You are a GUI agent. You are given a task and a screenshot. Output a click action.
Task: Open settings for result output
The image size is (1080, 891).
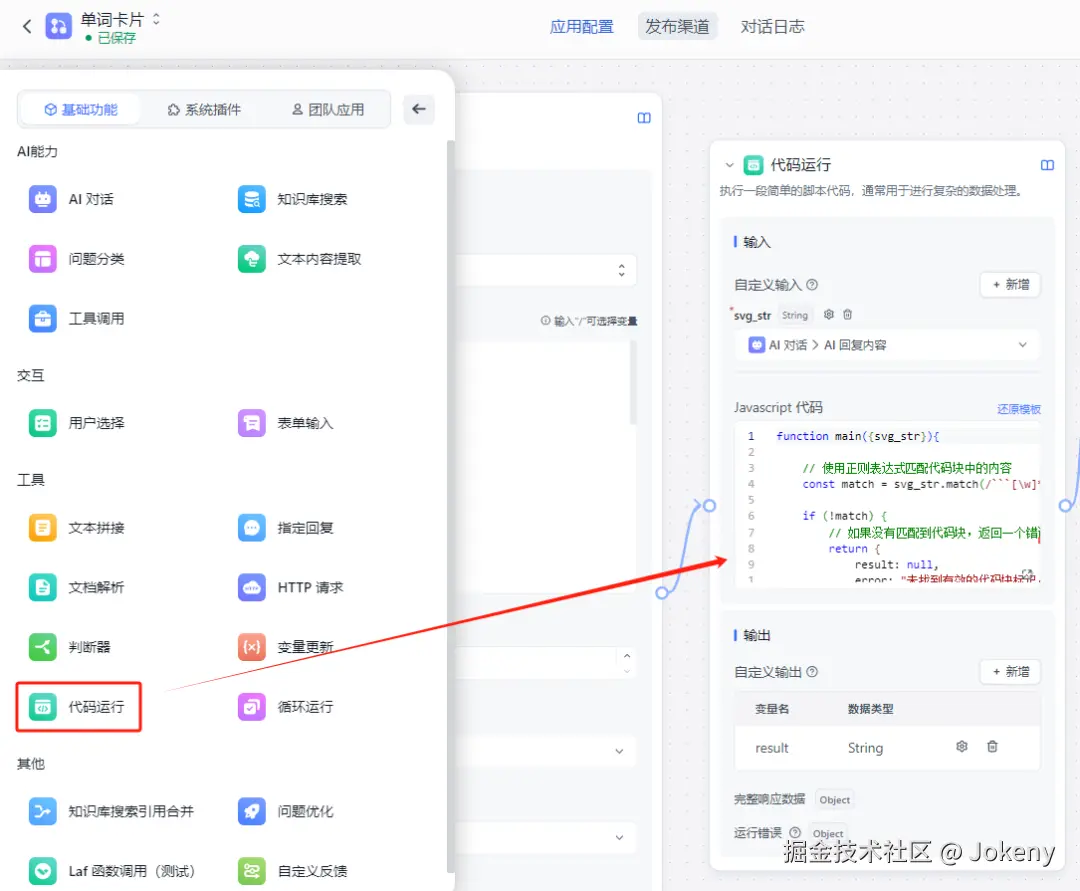962,746
